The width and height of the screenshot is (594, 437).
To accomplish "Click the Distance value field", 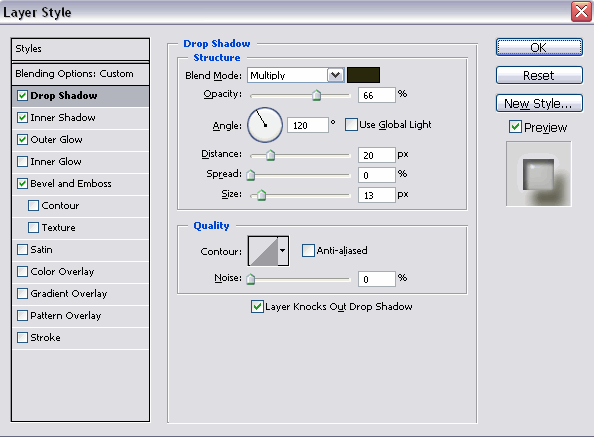I will pos(377,155).
